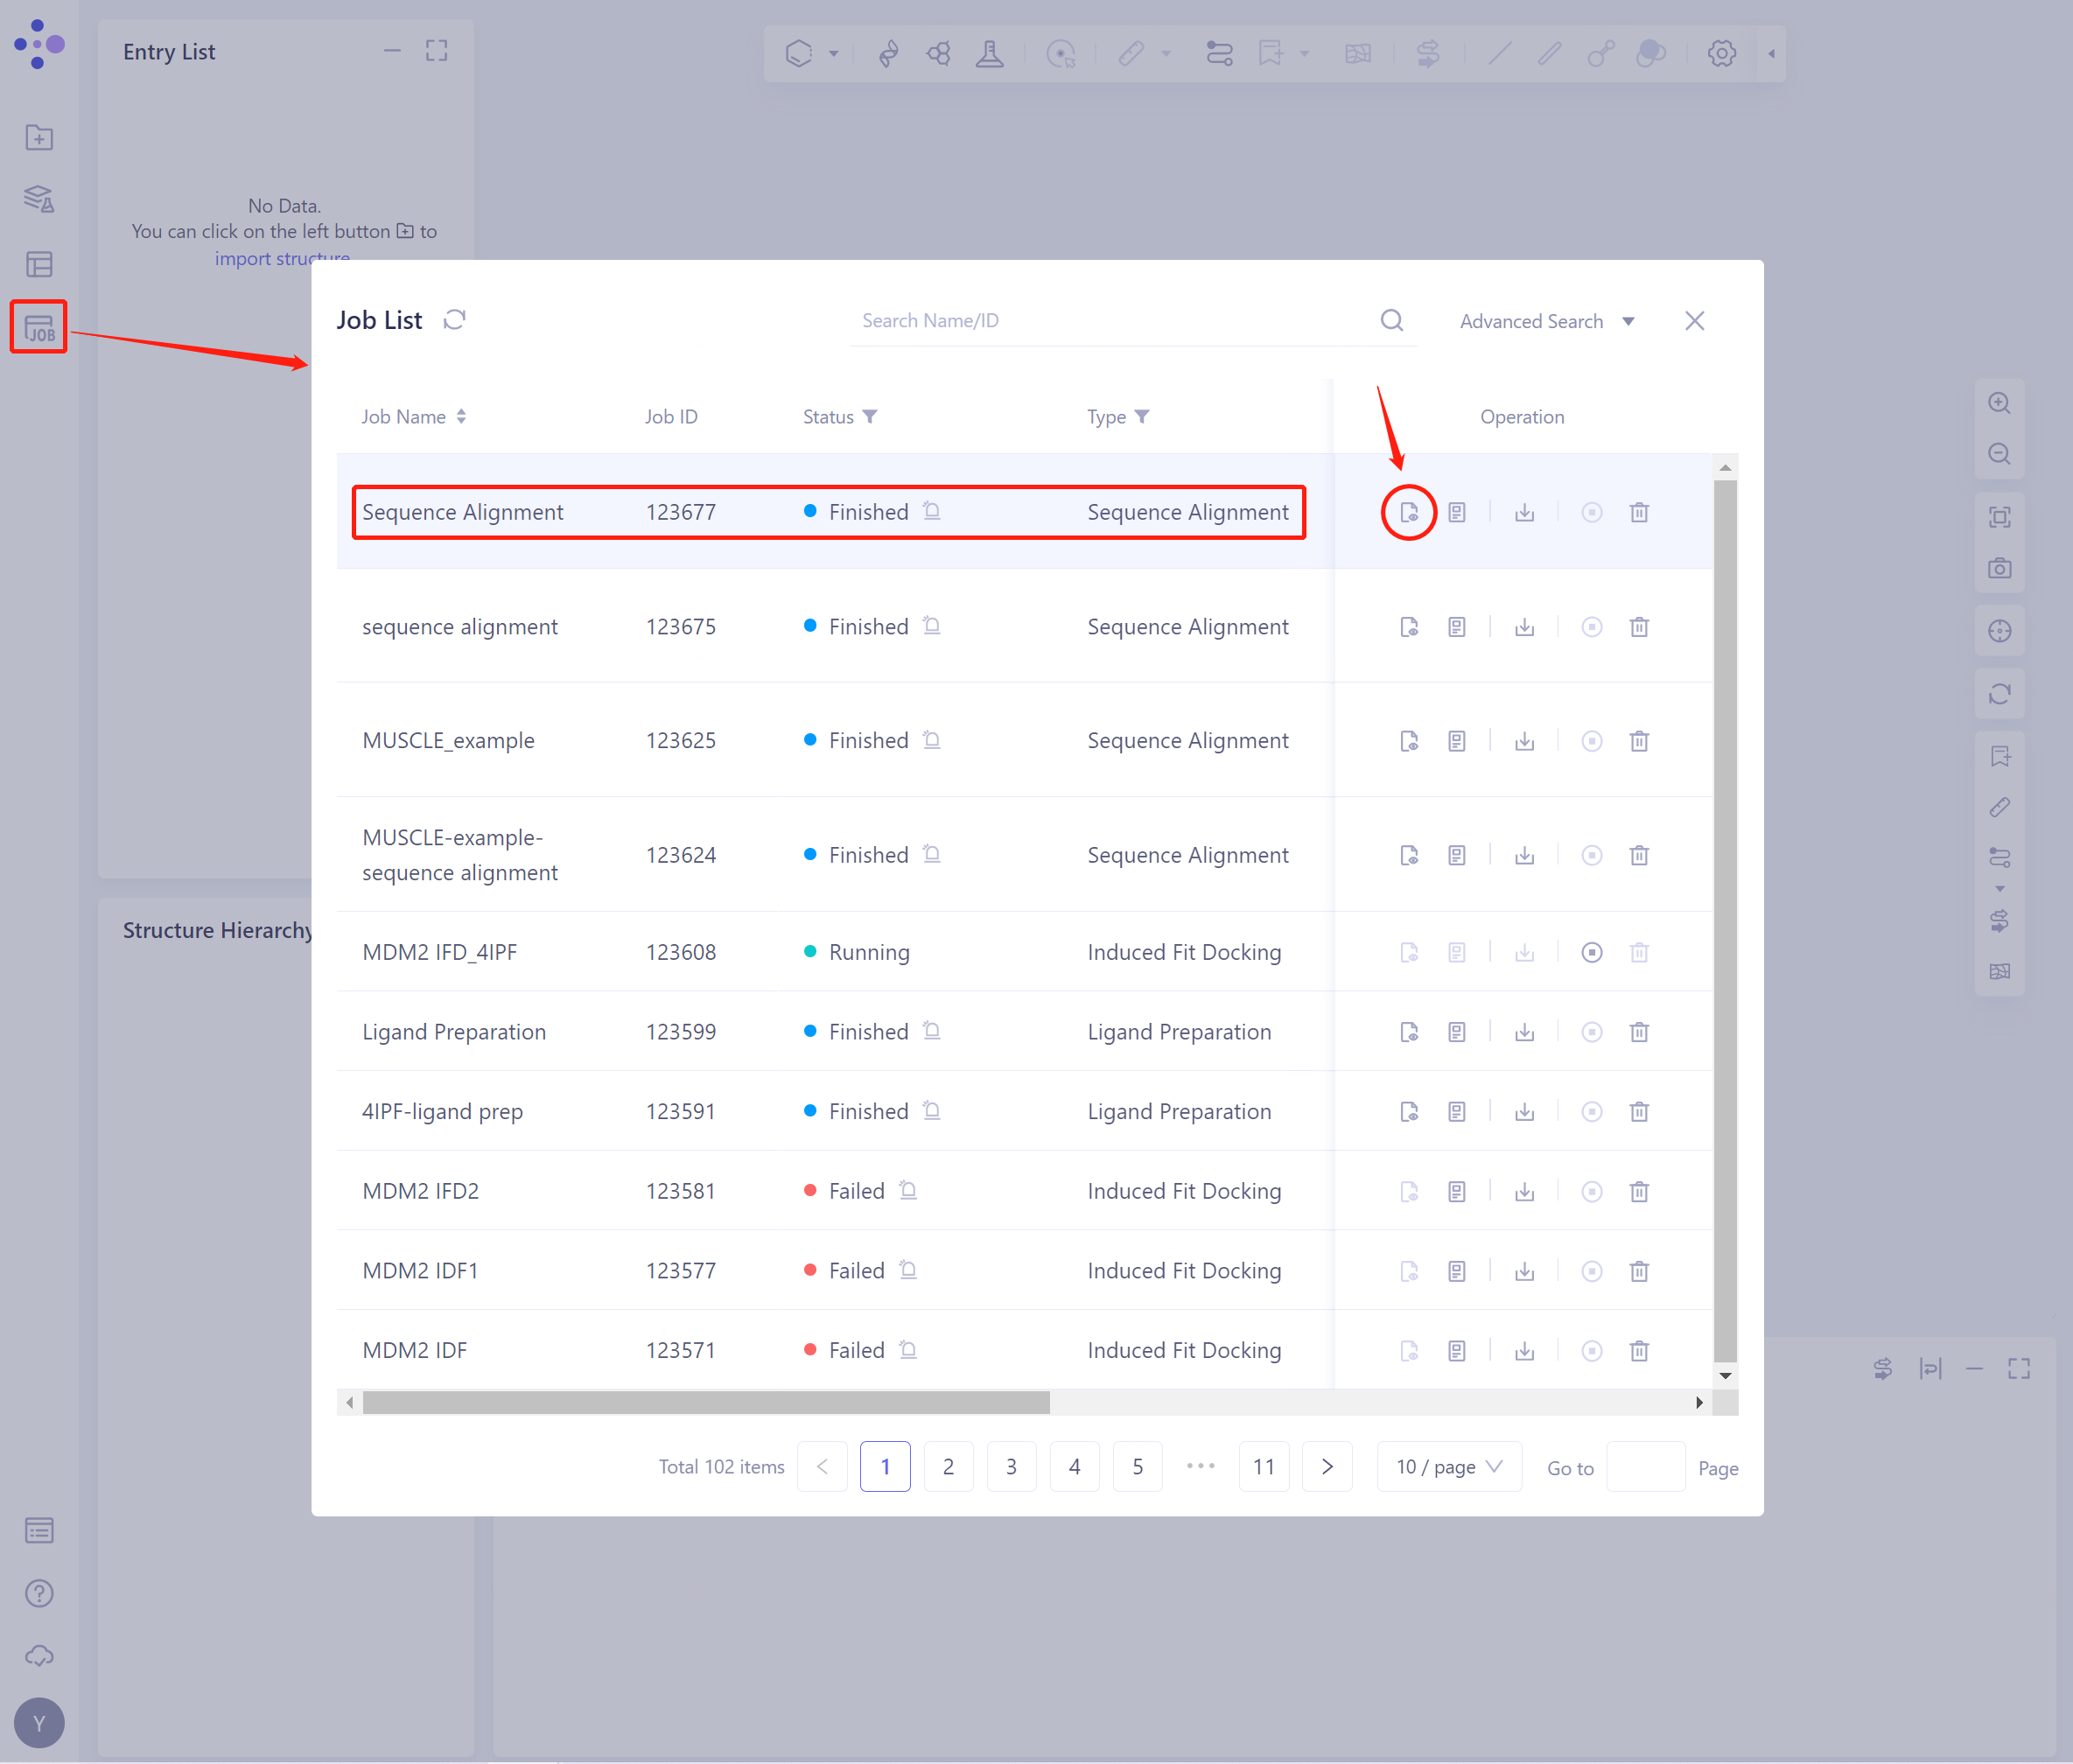Viewport: 2073px width, 1764px height.
Task: Download results of MUSCLE_example job
Action: coord(1524,741)
